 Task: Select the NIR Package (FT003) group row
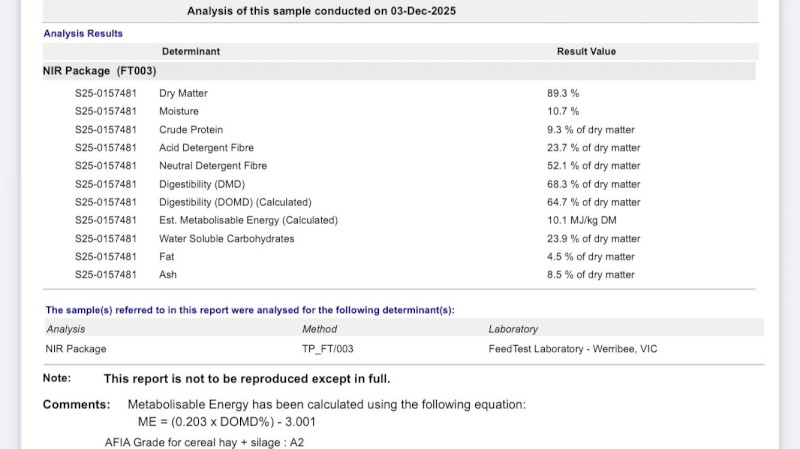pos(100,71)
